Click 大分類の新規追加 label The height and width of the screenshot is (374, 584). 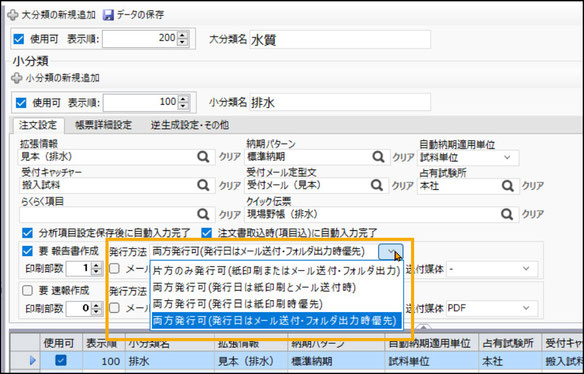pos(59,15)
